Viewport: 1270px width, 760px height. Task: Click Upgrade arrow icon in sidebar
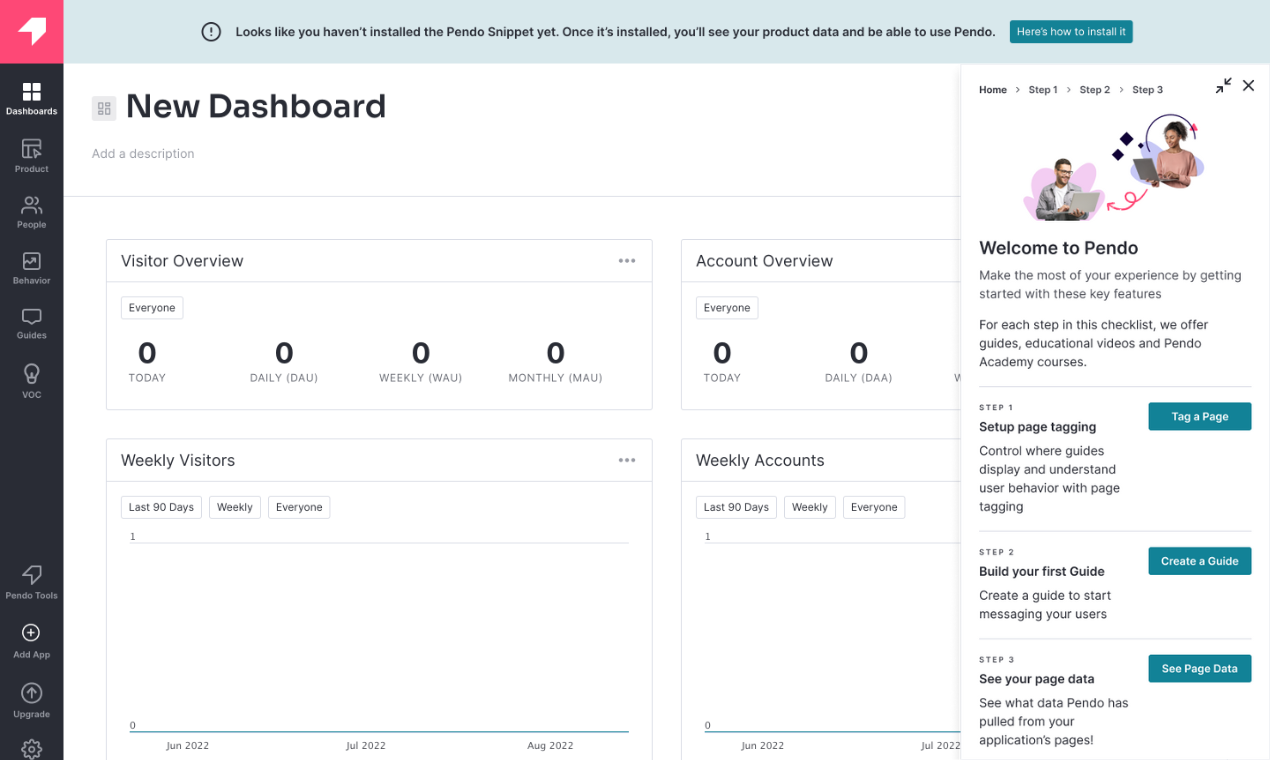pyautogui.click(x=31, y=693)
